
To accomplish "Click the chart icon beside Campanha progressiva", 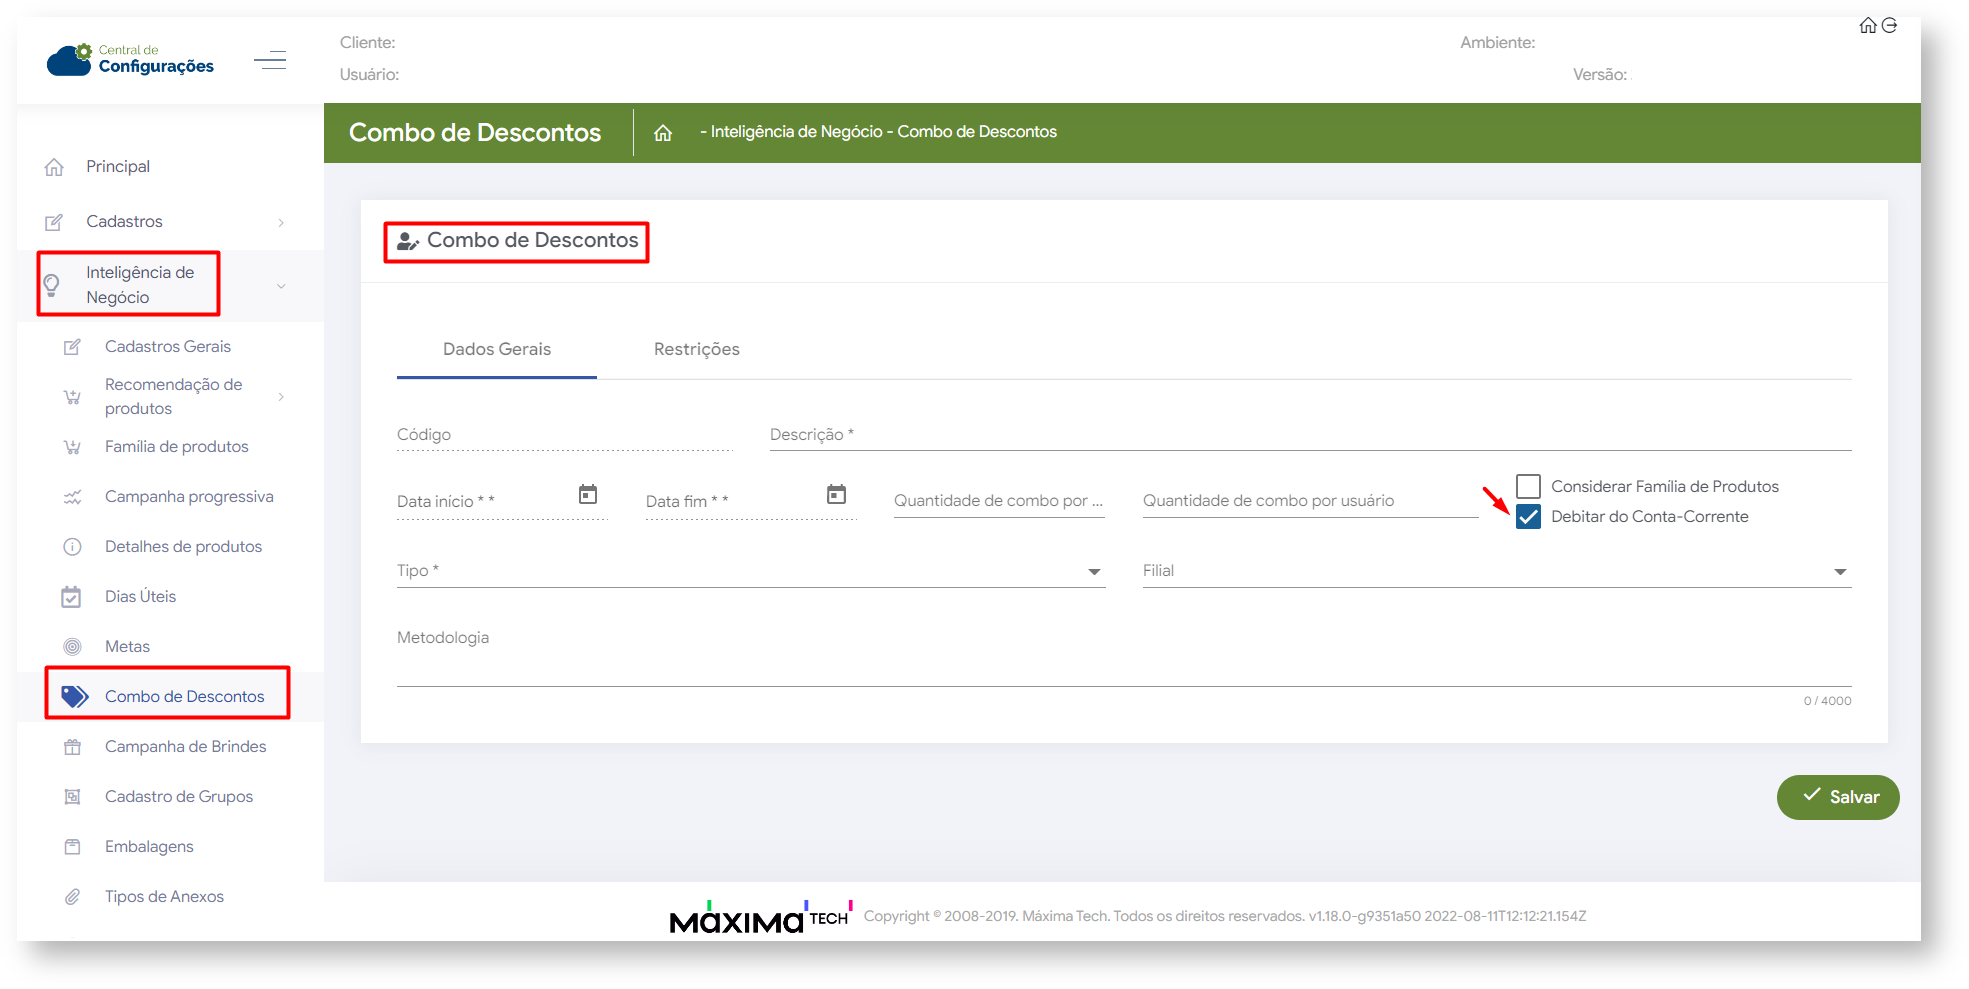I will click(72, 497).
